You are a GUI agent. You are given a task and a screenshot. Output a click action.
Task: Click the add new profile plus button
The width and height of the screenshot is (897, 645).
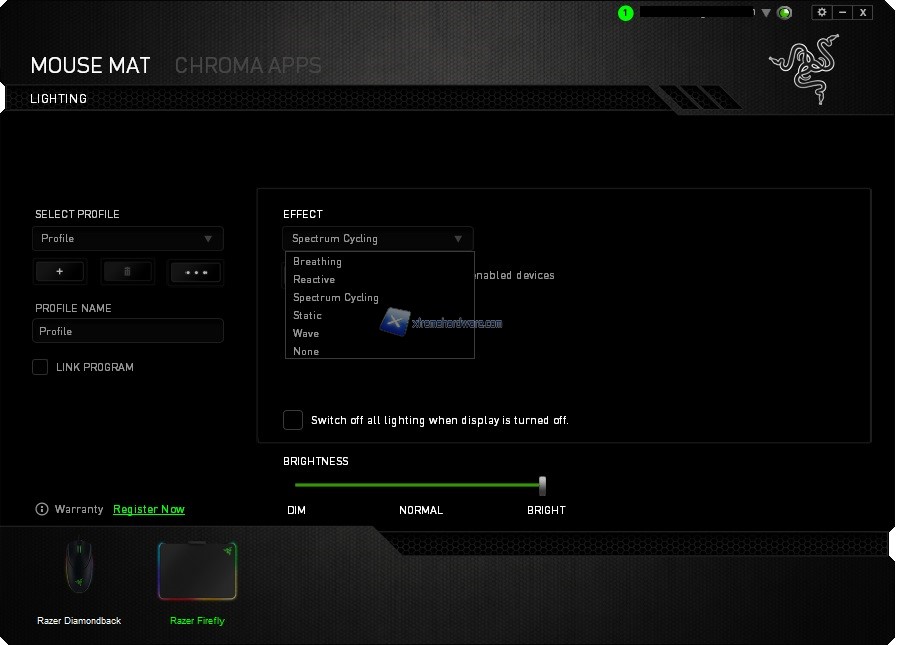click(x=60, y=271)
